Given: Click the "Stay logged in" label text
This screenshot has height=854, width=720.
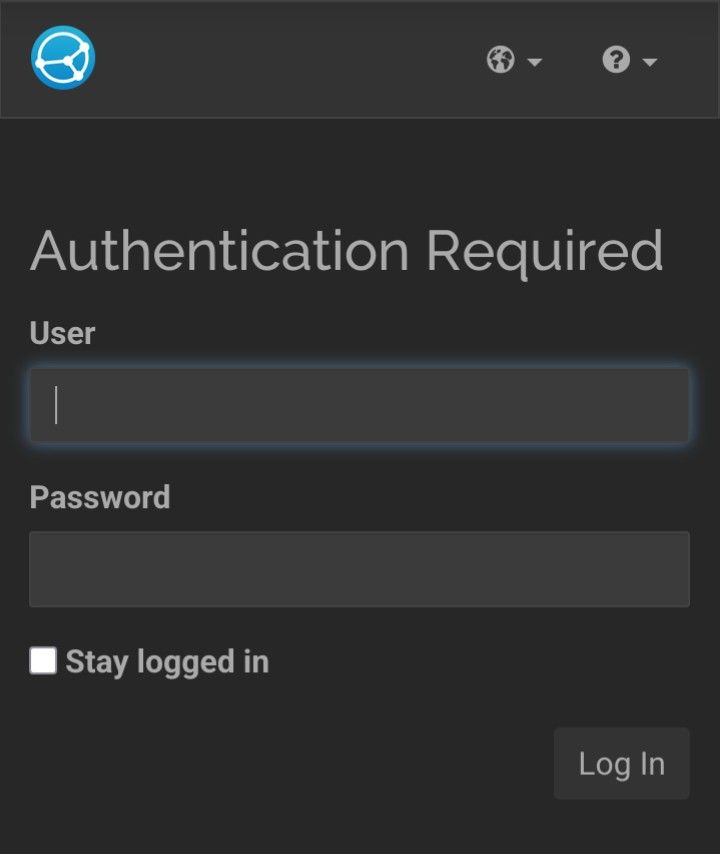Looking at the screenshot, I should click(x=167, y=662).
